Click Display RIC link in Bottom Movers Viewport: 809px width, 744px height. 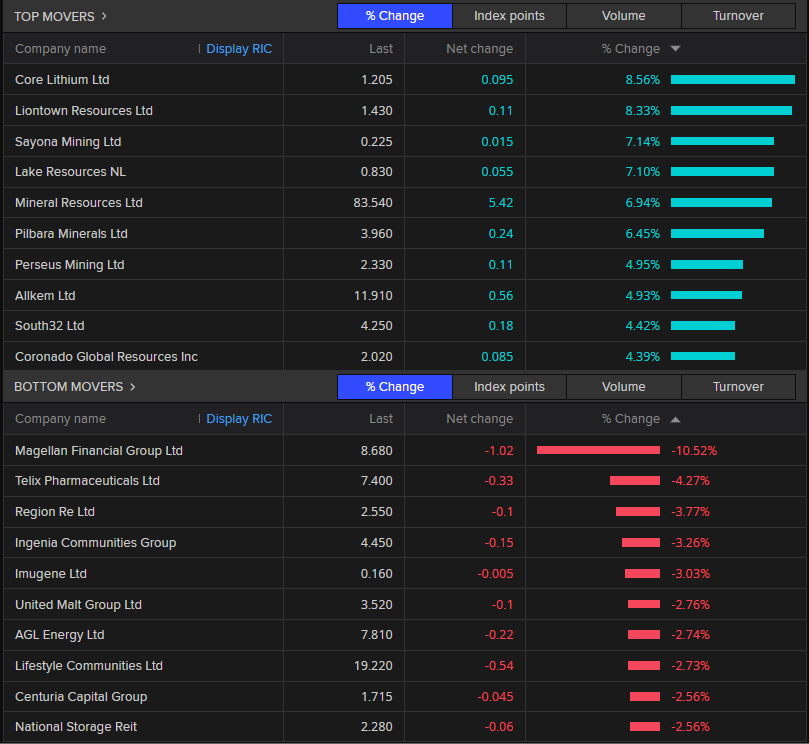point(239,419)
